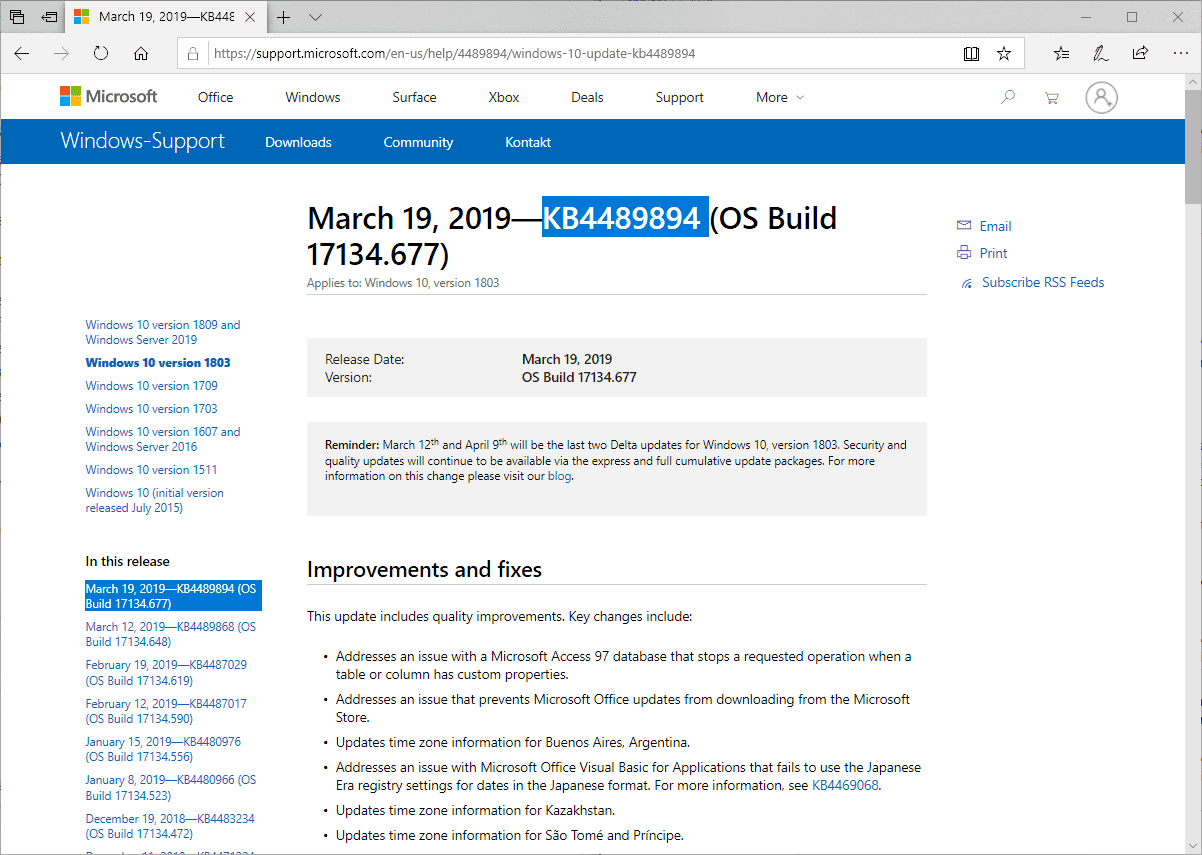Set these tabs aside icon
Viewport: 1202px width, 855px height.
click(x=49, y=17)
